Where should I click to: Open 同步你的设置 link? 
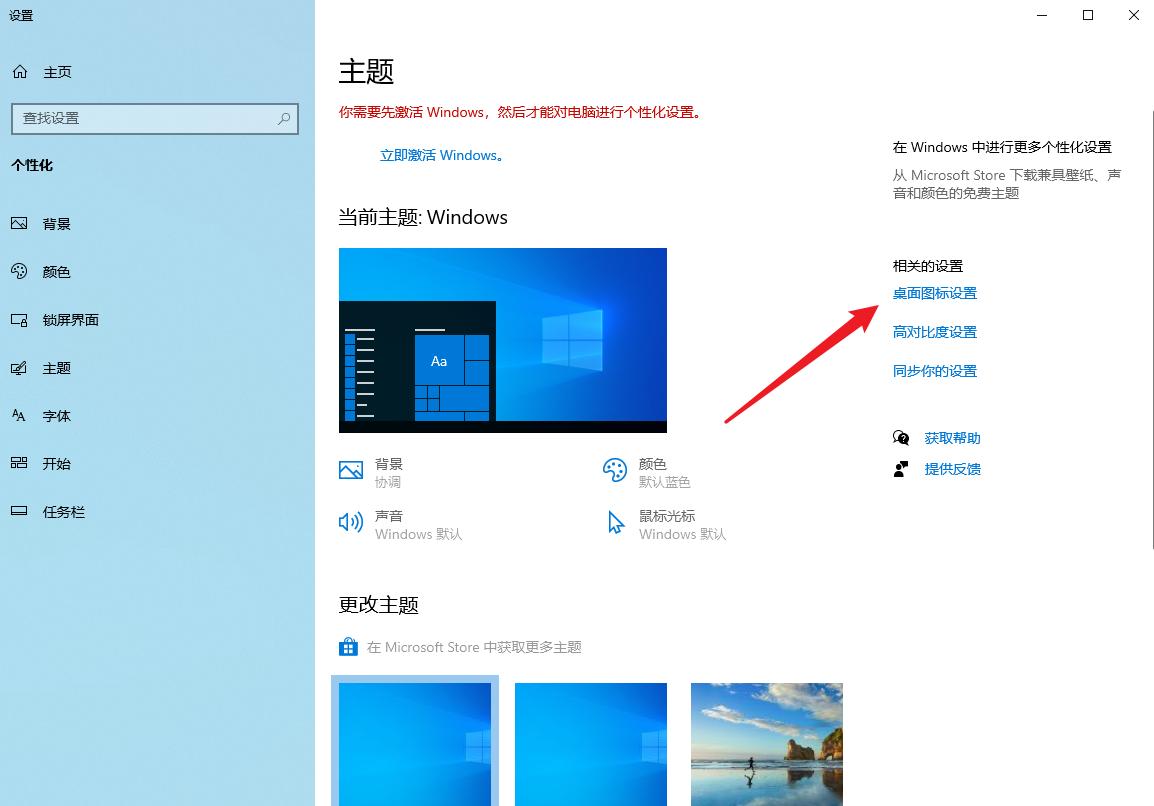click(x=935, y=371)
